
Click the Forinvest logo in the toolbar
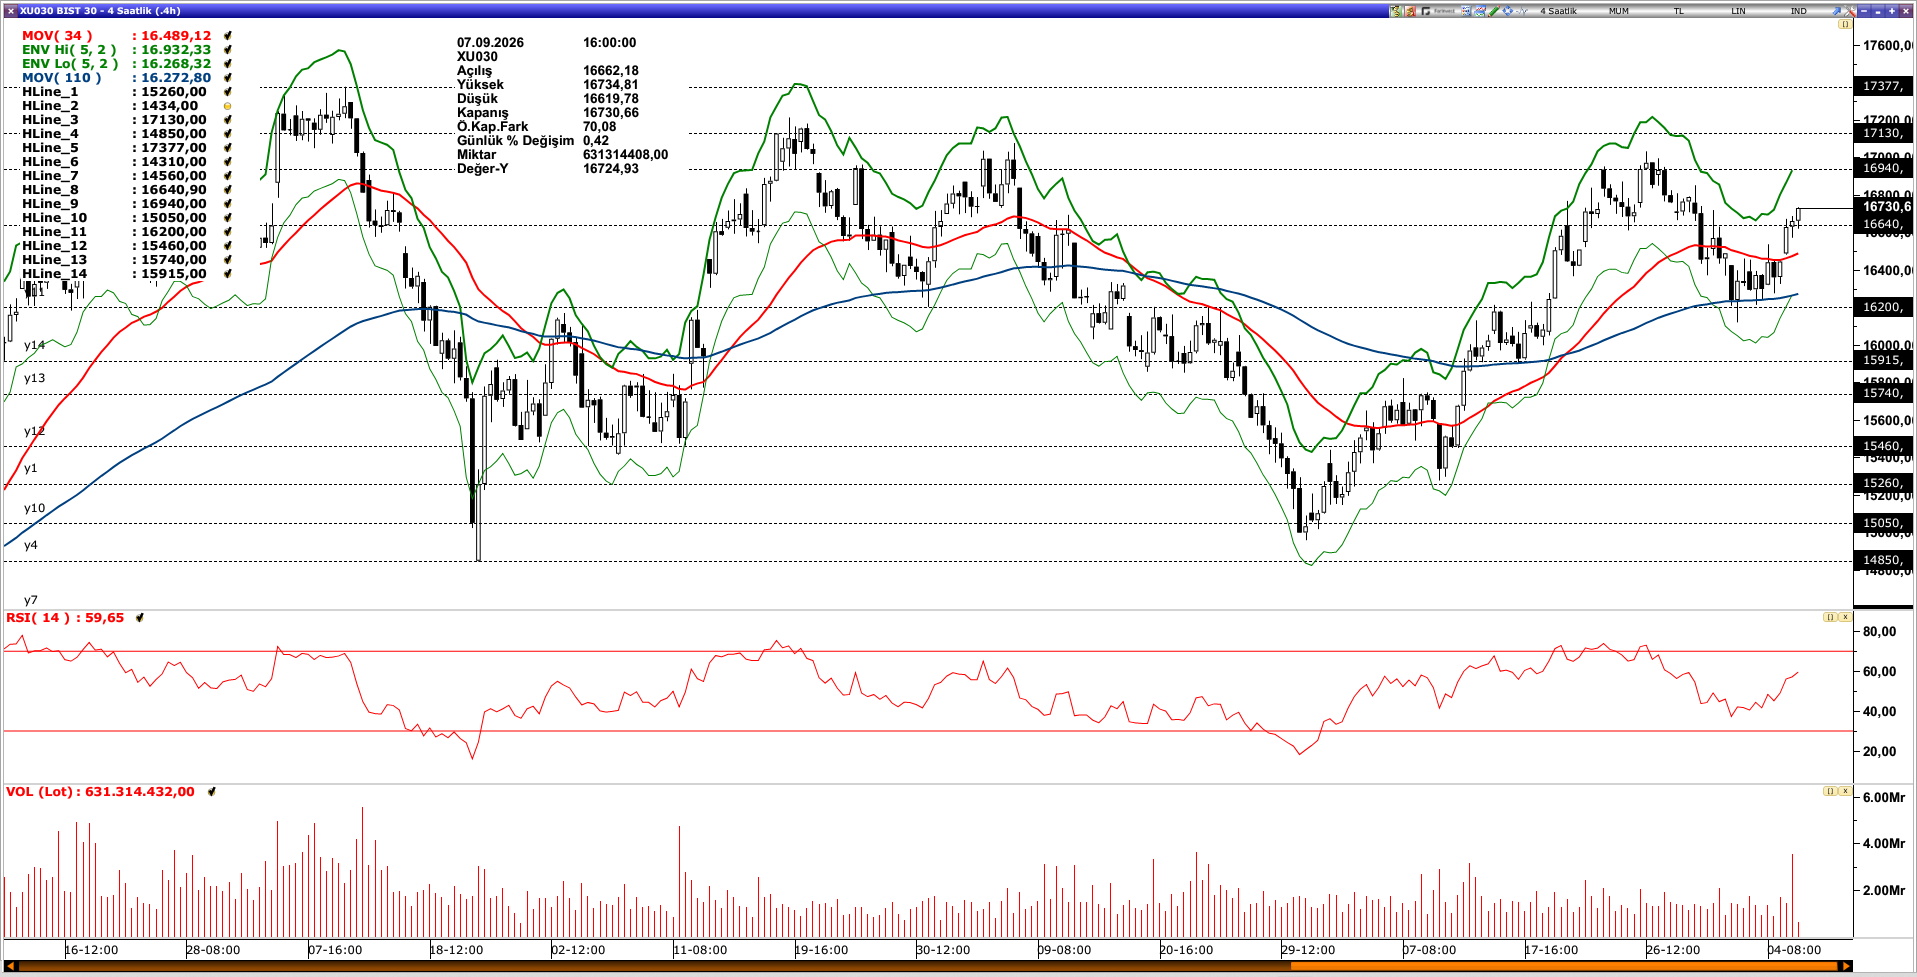(1444, 11)
